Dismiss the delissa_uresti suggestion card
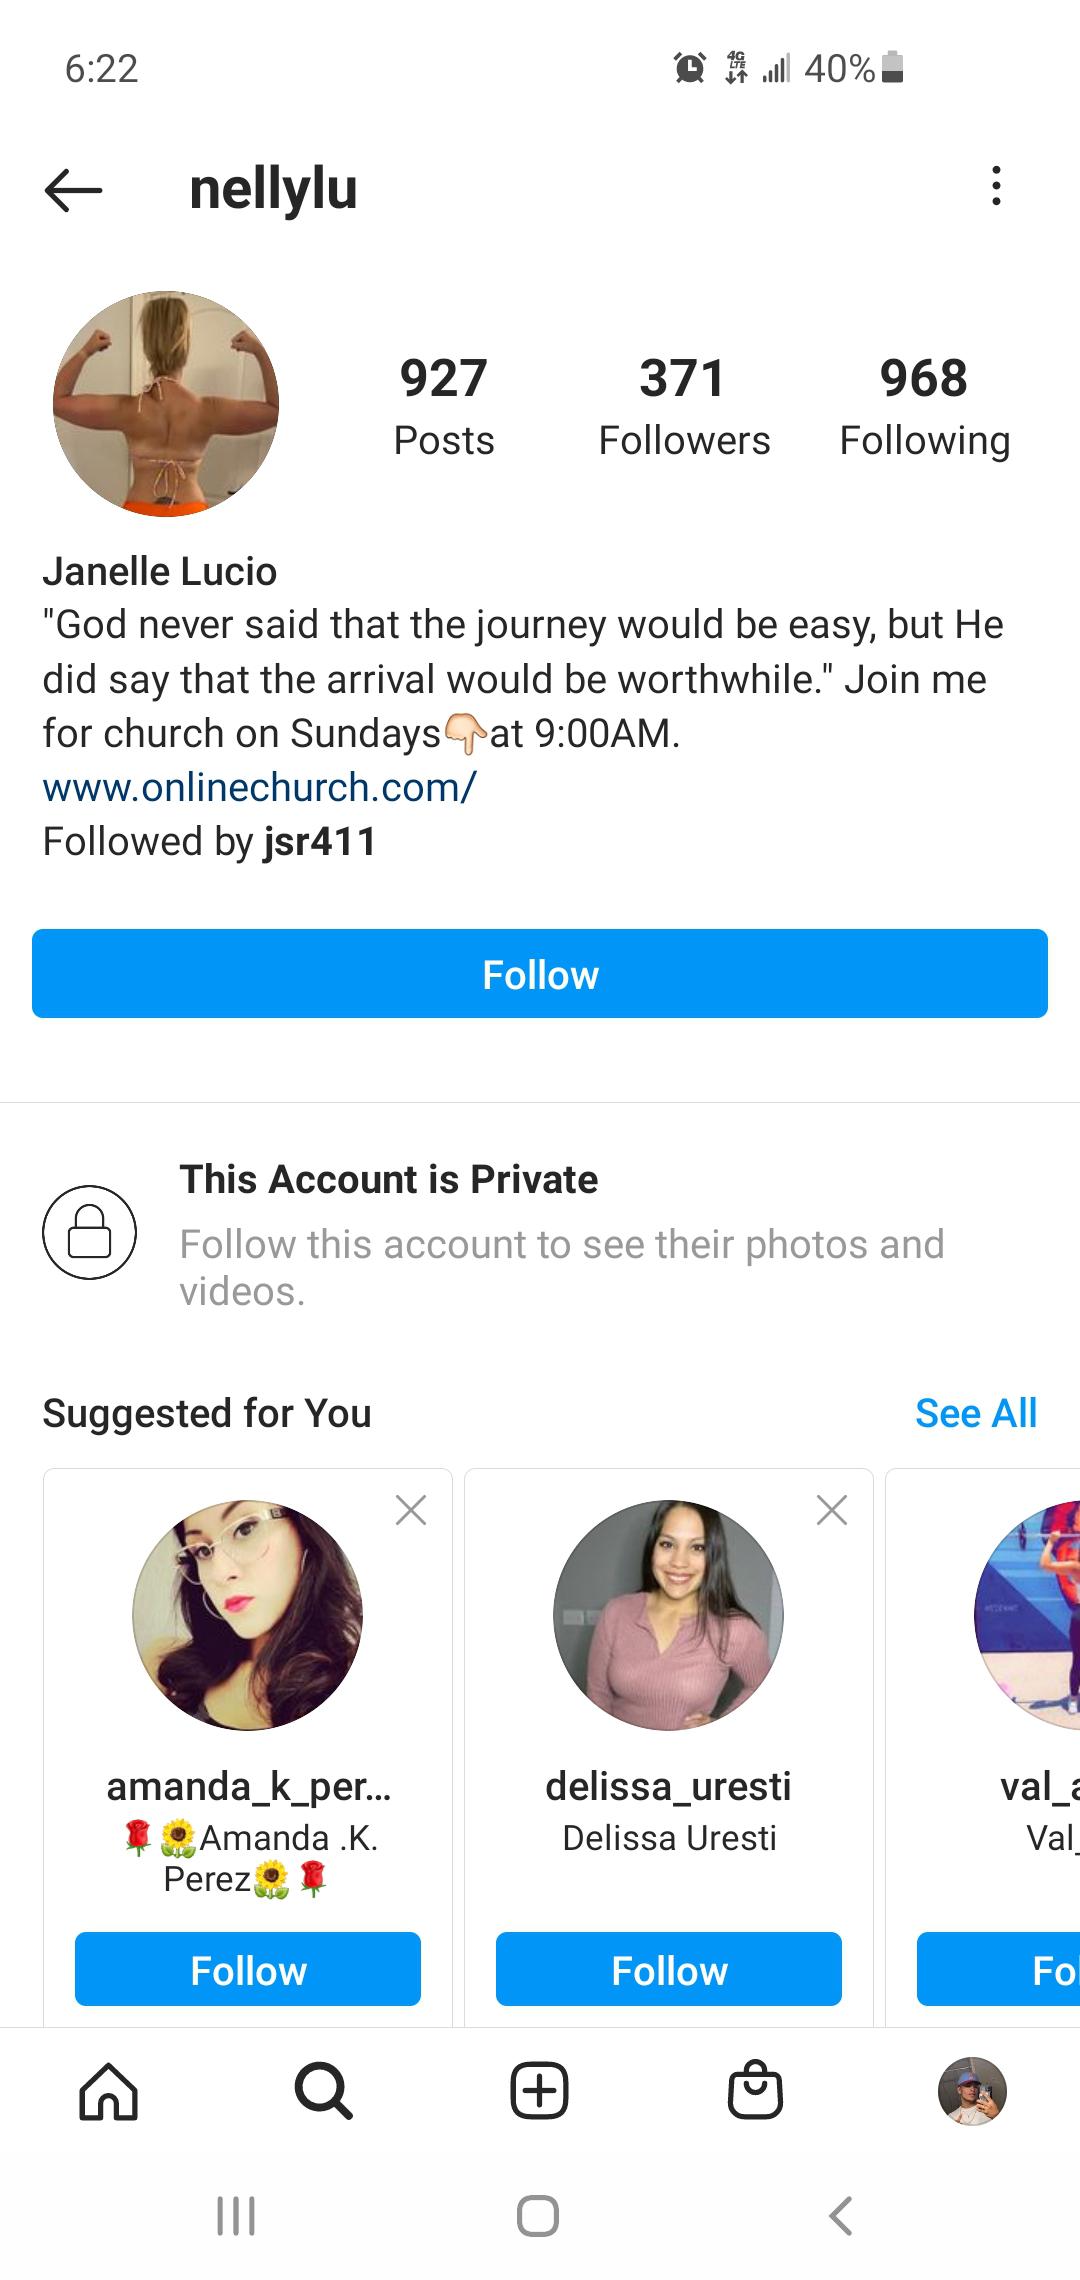The width and height of the screenshot is (1080, 2280). point(832,1510)
